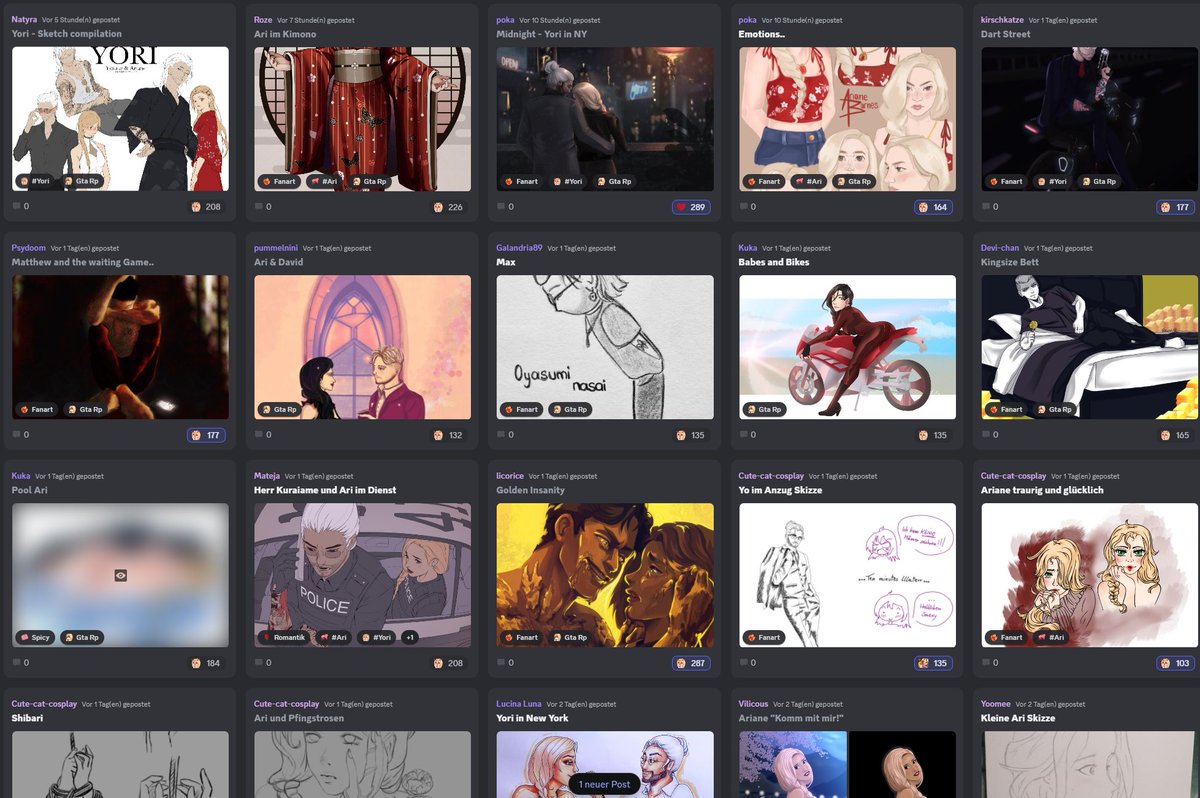This screenshot has width=1200, height=798.
Task: Click the title 'Kleine Ari Skizze'
Action: [1018, 718]
